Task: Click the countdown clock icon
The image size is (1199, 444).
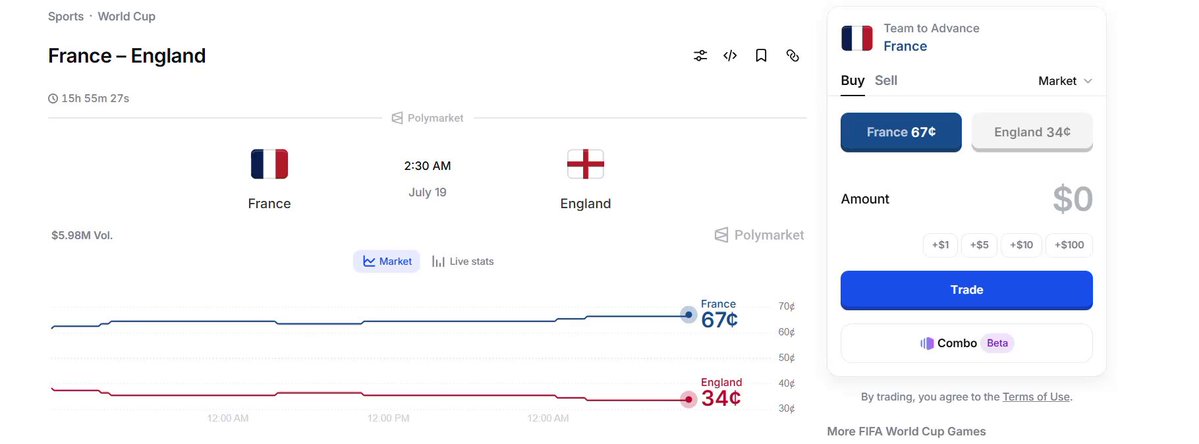Action: (x=53, y=99)
